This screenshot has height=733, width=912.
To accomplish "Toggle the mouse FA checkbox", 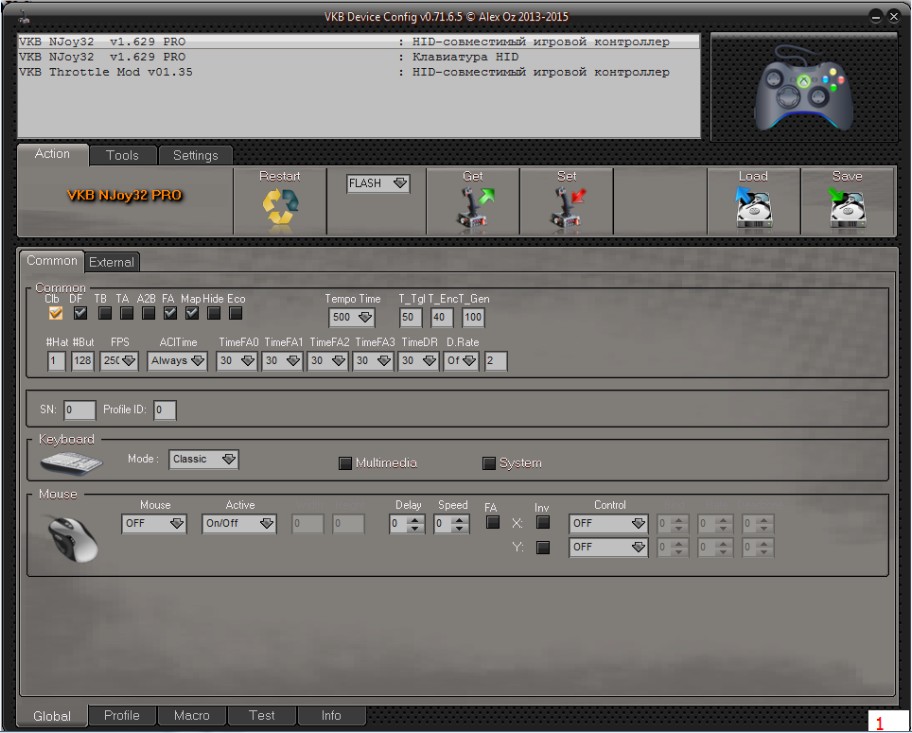I will pyautogui.click(x=493, y=522).
